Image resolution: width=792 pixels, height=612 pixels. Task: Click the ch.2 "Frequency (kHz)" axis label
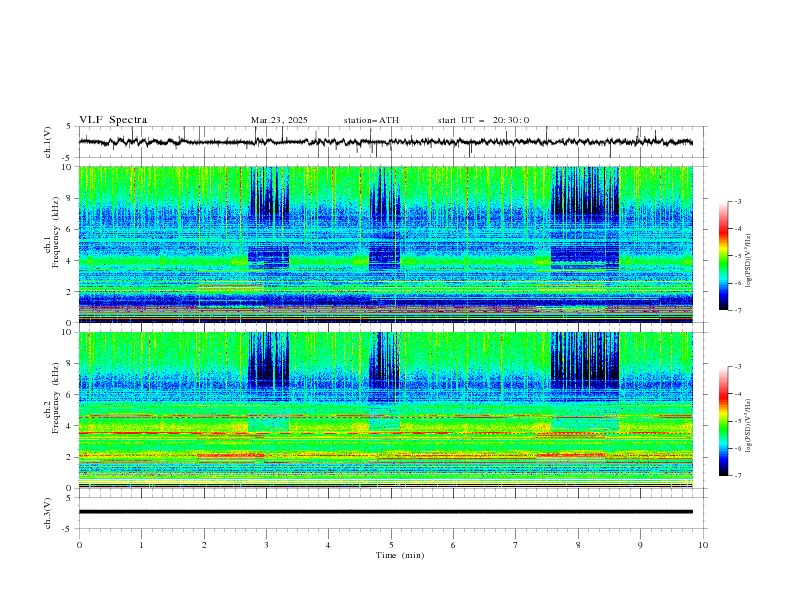click(56, 398)
